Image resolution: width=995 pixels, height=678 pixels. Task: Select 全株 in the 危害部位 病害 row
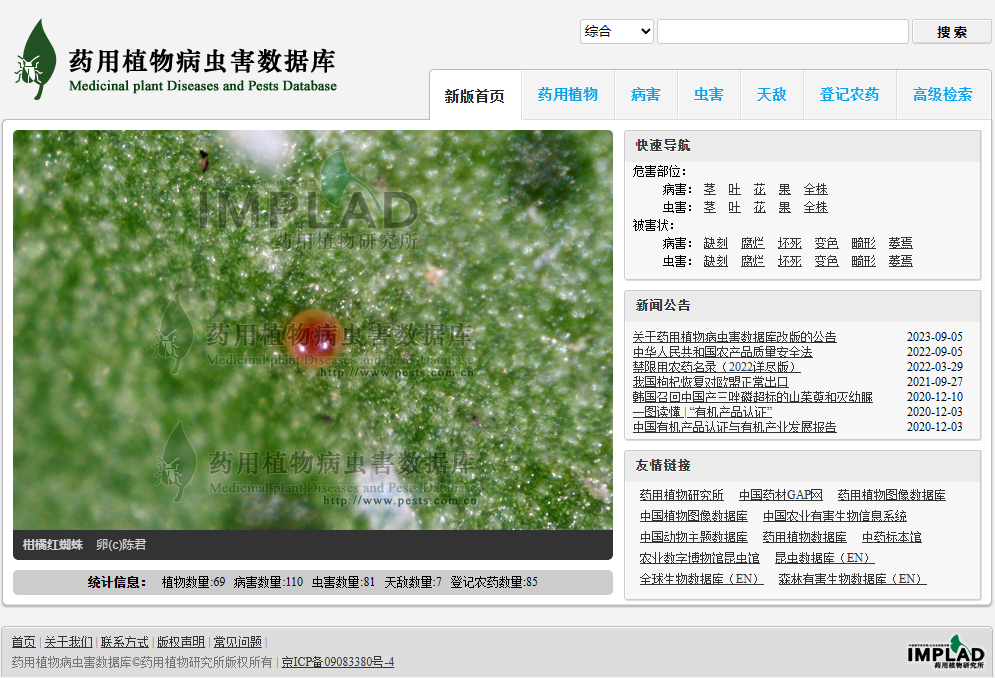pos(816,189)
